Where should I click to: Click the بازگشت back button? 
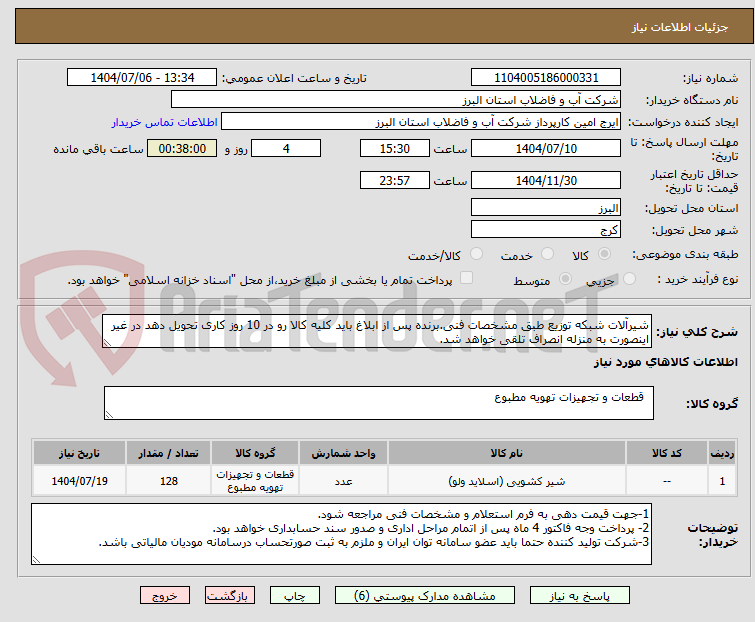coord(229,596)
